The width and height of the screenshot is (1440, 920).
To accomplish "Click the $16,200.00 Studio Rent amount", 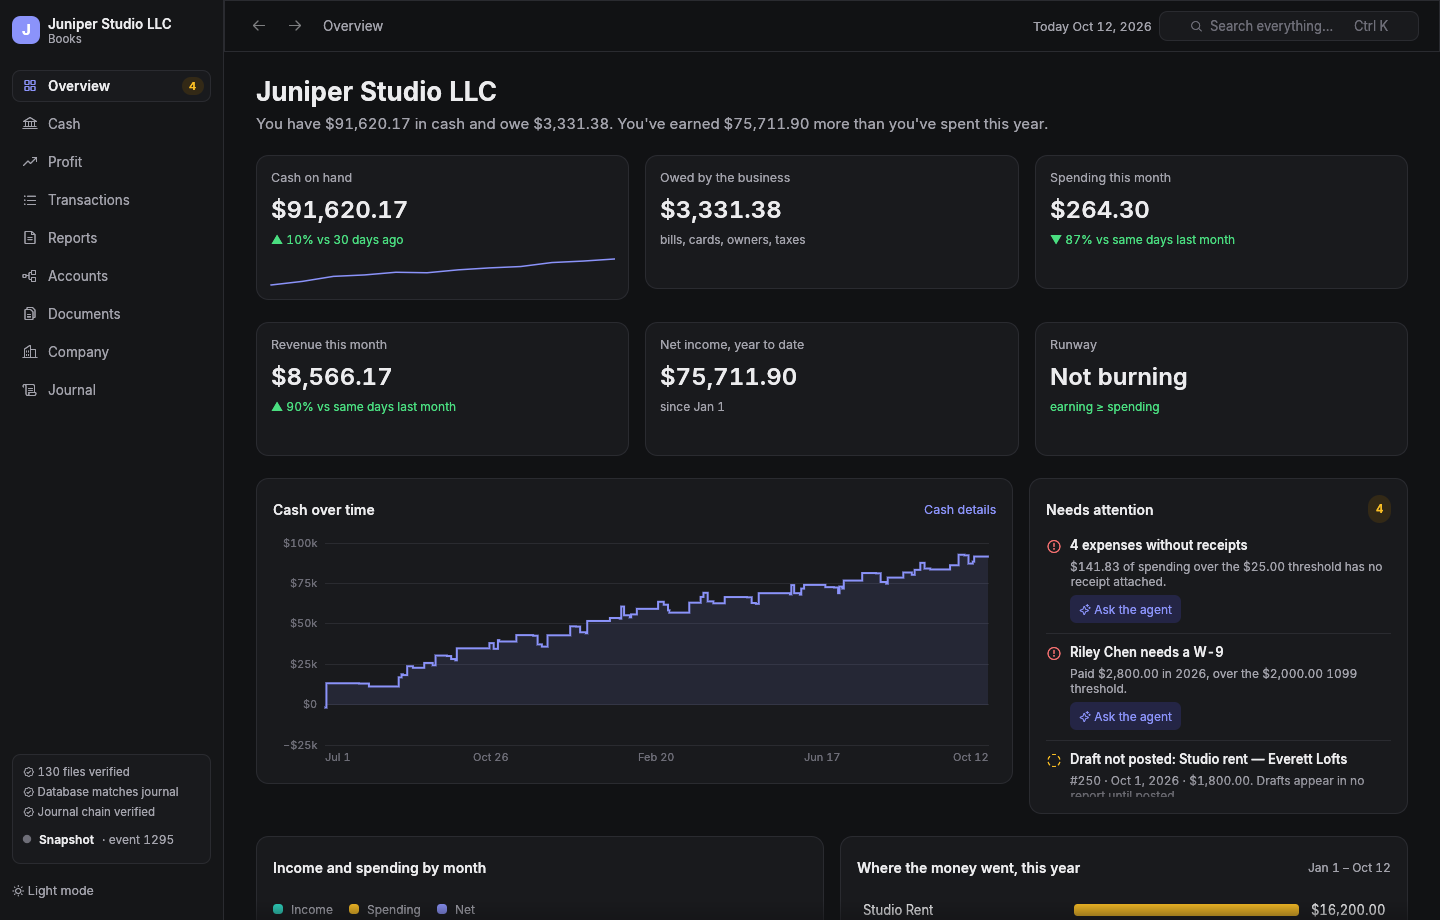I will [x=1348, y=910].
